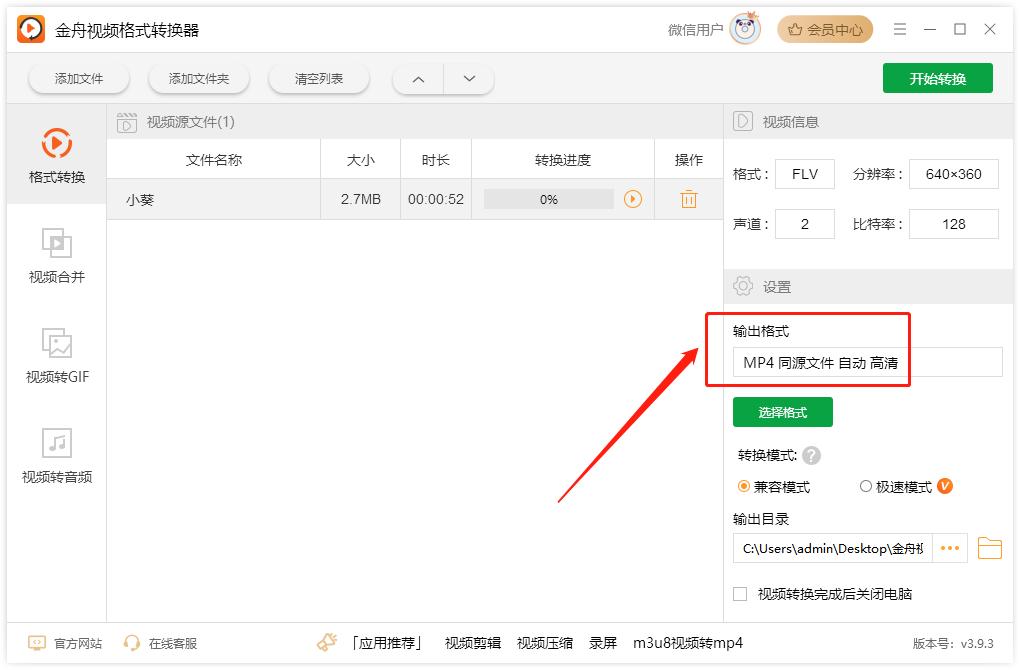Click the 0% conversion progress bar
1020x670 pixels.
pos(549,198)
